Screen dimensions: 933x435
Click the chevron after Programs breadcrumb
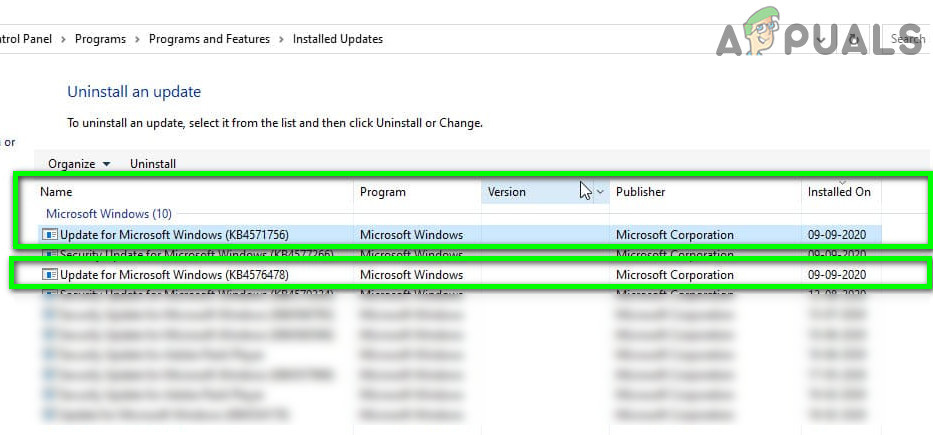[x=137, y=39]
